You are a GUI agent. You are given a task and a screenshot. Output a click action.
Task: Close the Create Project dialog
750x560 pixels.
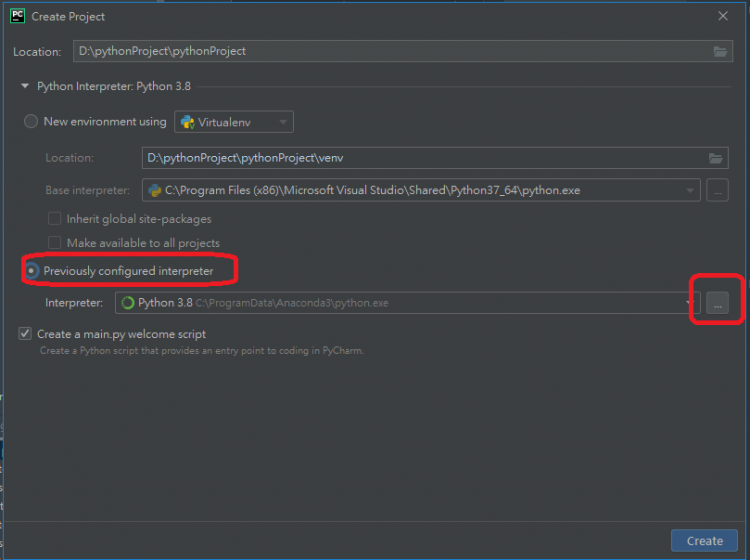coord(723,16)
